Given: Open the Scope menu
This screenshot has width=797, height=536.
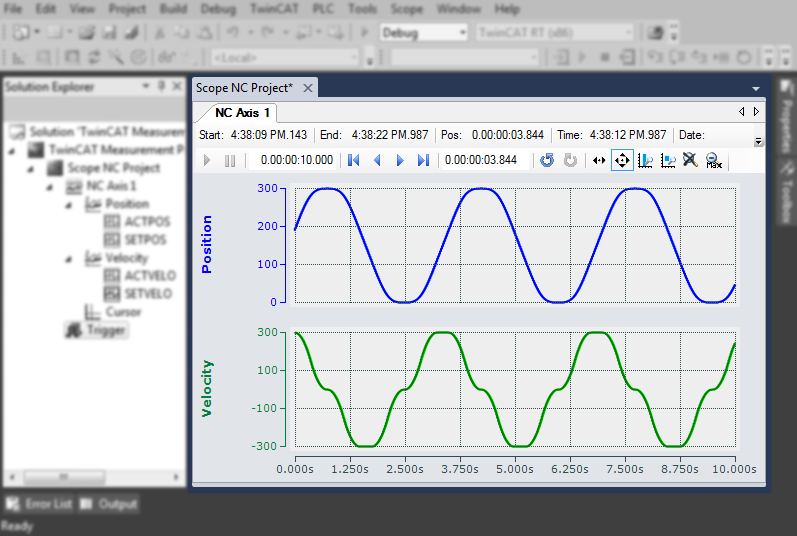Looking at the screenshot, I should (x=407, y=9).
